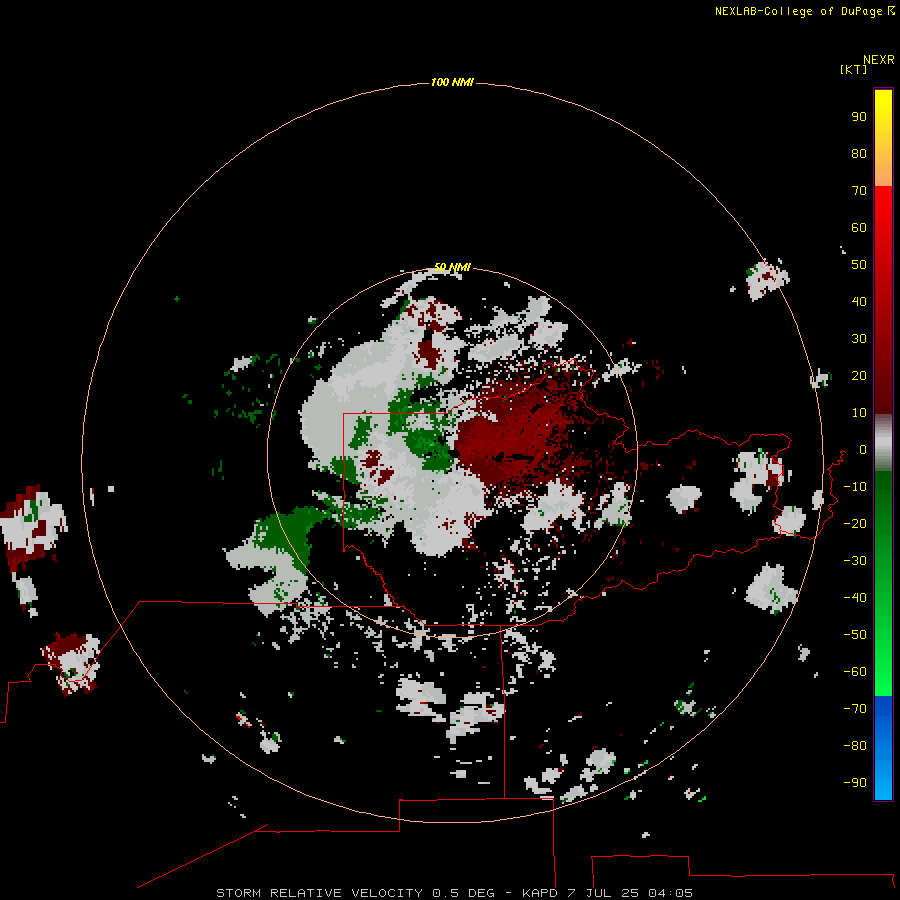Click the -70 value on the velocity scale

pos(855,708)
